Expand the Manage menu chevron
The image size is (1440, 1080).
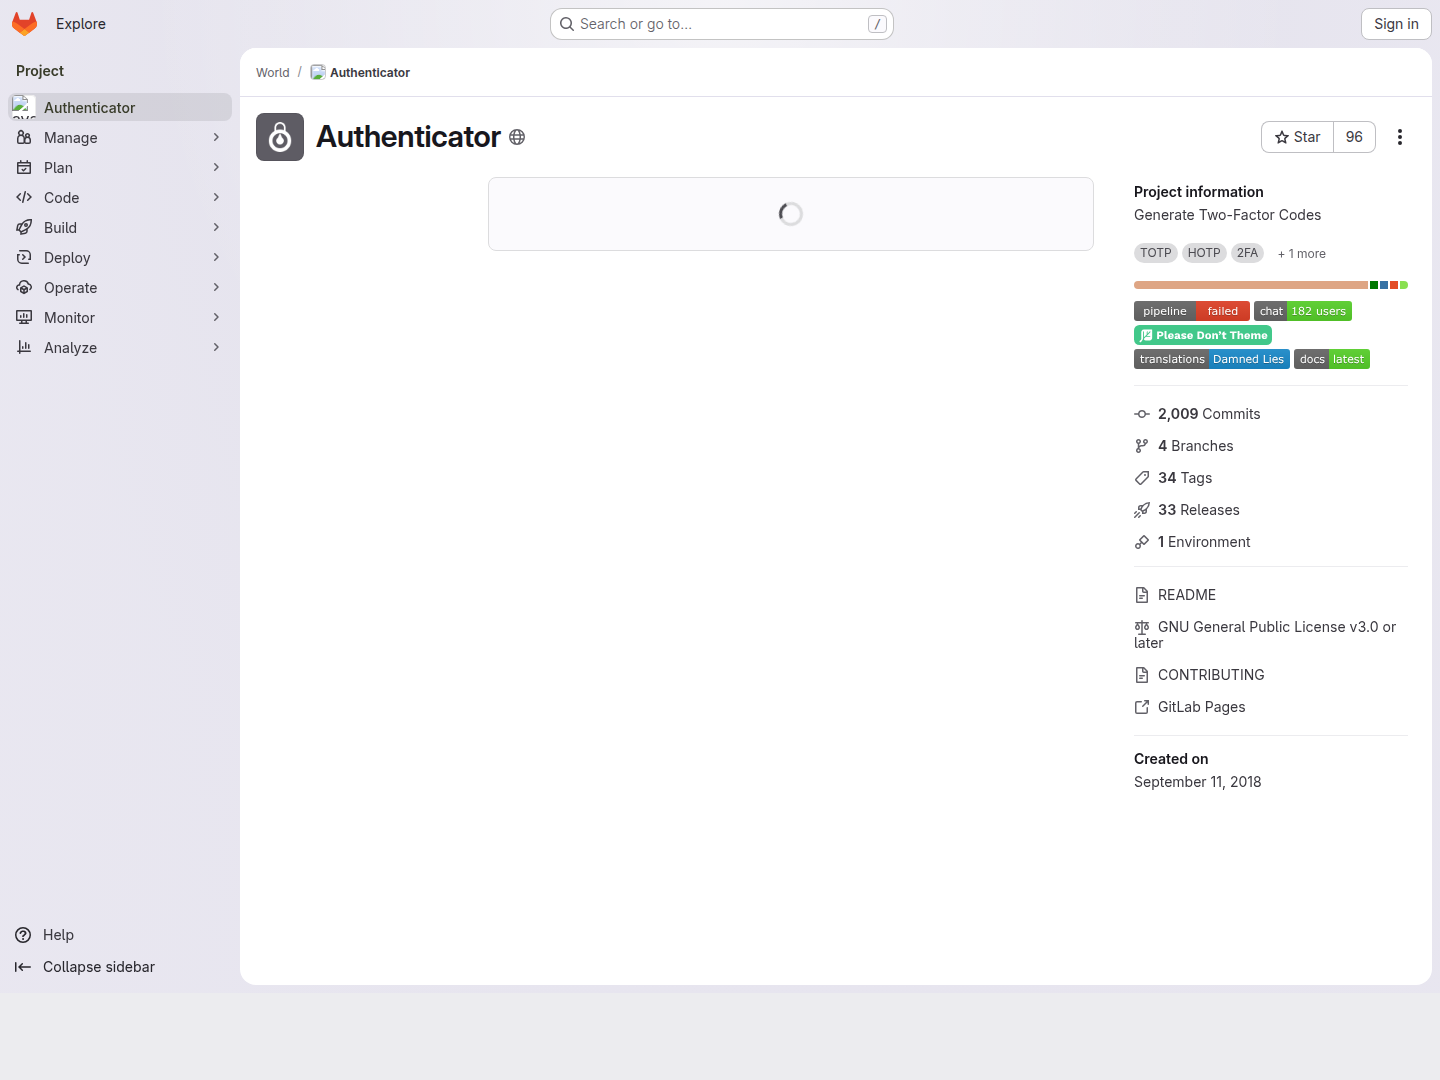pos(216,137)
